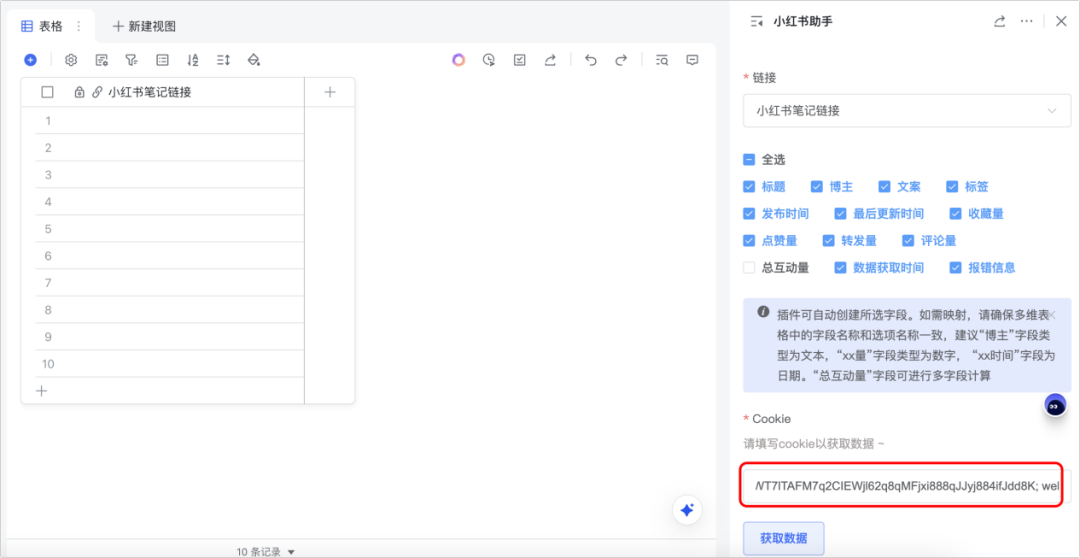Uncheck the 点赞量 checkbox
The image size is (1080, 558).
point(749,241)
